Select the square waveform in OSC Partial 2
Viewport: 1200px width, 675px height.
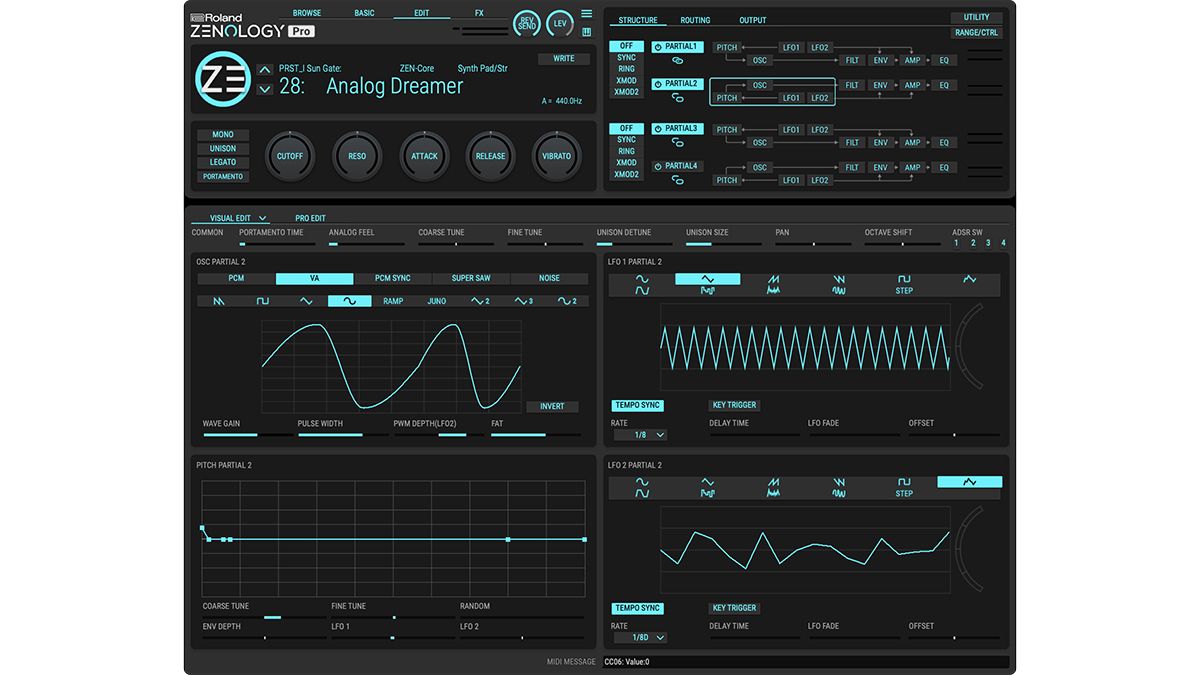(263, 301)
